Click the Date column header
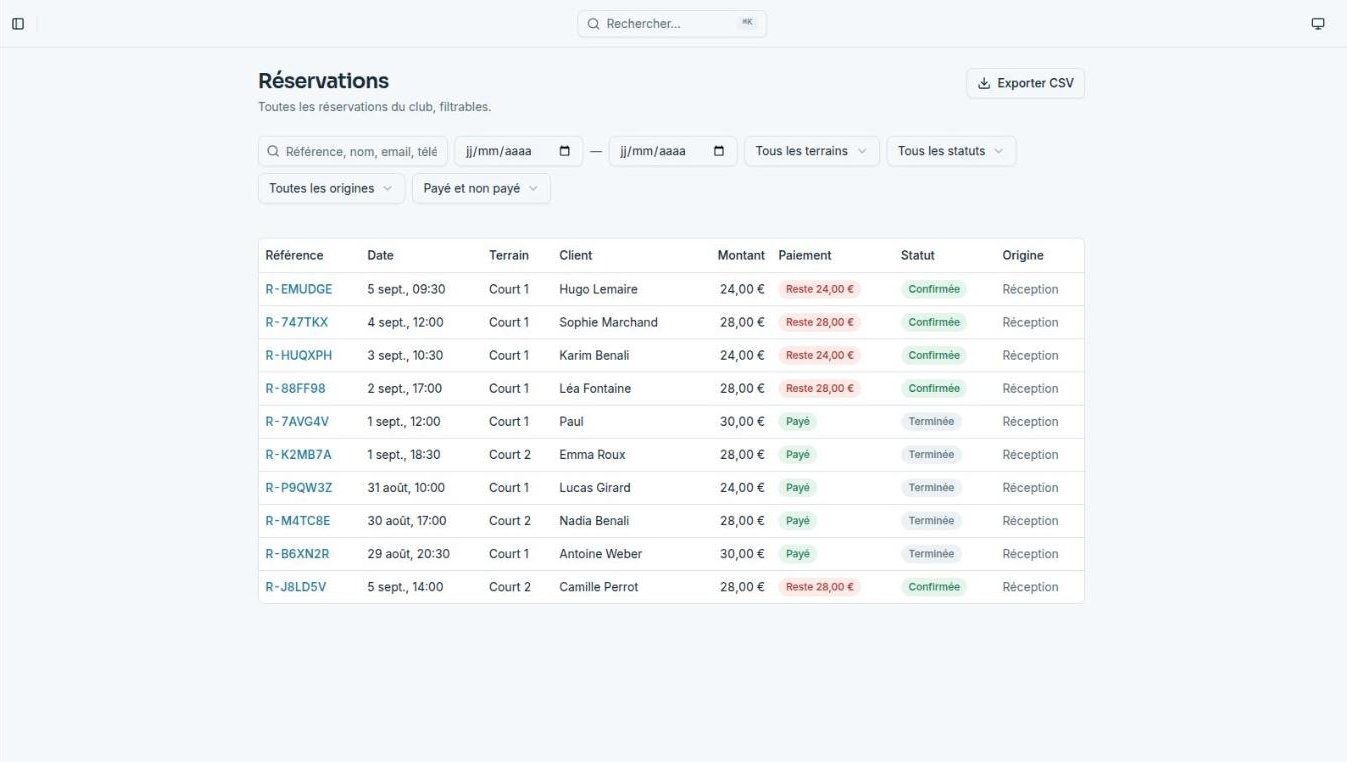 [380, 255]
